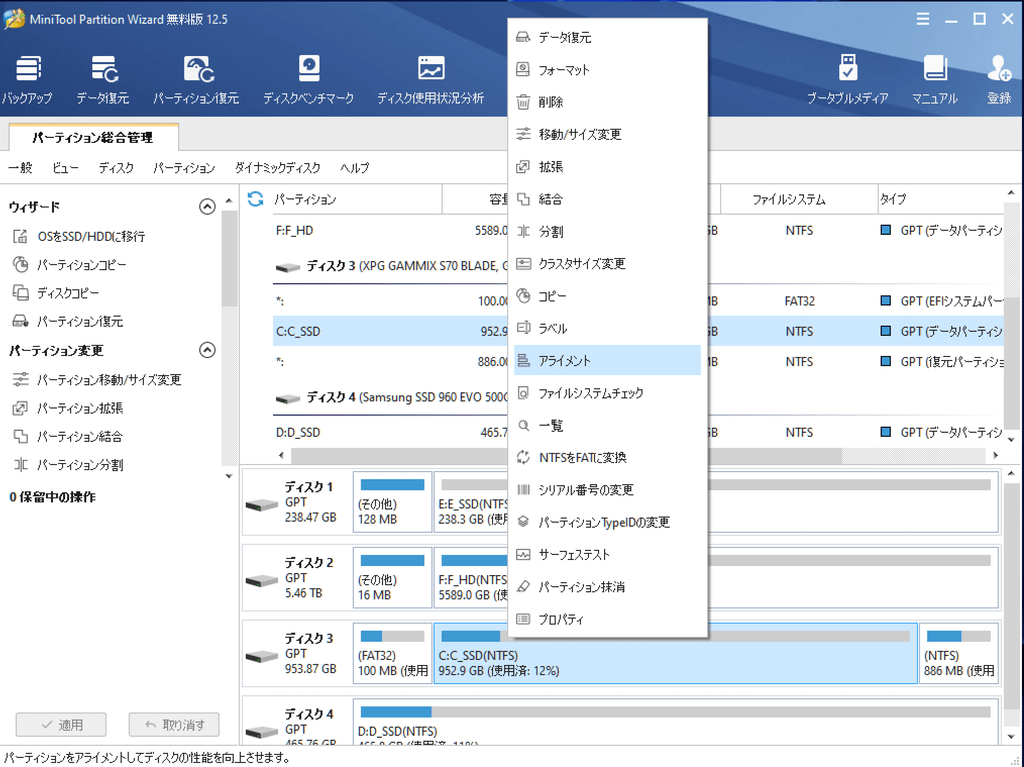Choose パーティション拡張 in the sidebar
The image size is (1024, 767).
click(x=68, y=408)
